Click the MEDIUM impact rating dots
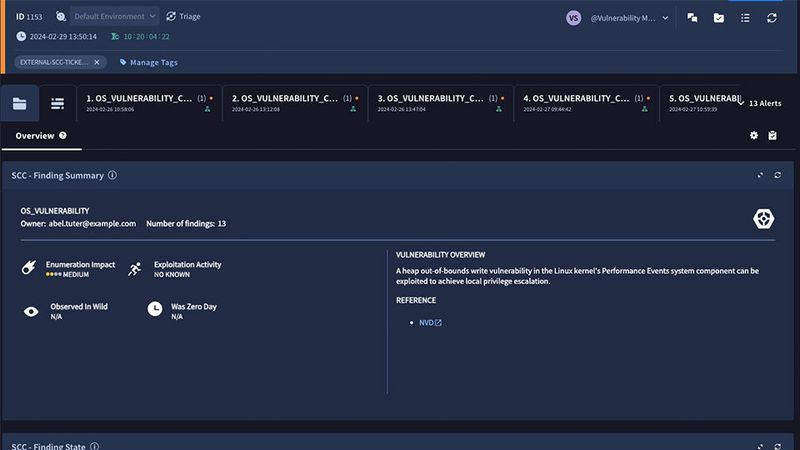 pos(54,274)
